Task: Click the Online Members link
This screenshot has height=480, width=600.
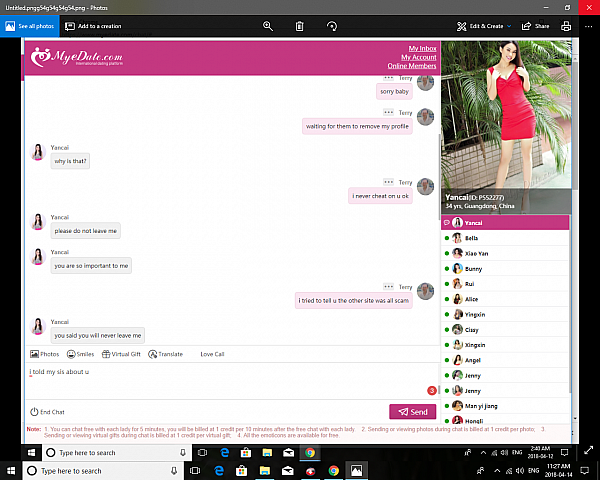Action: click(411, 66)
